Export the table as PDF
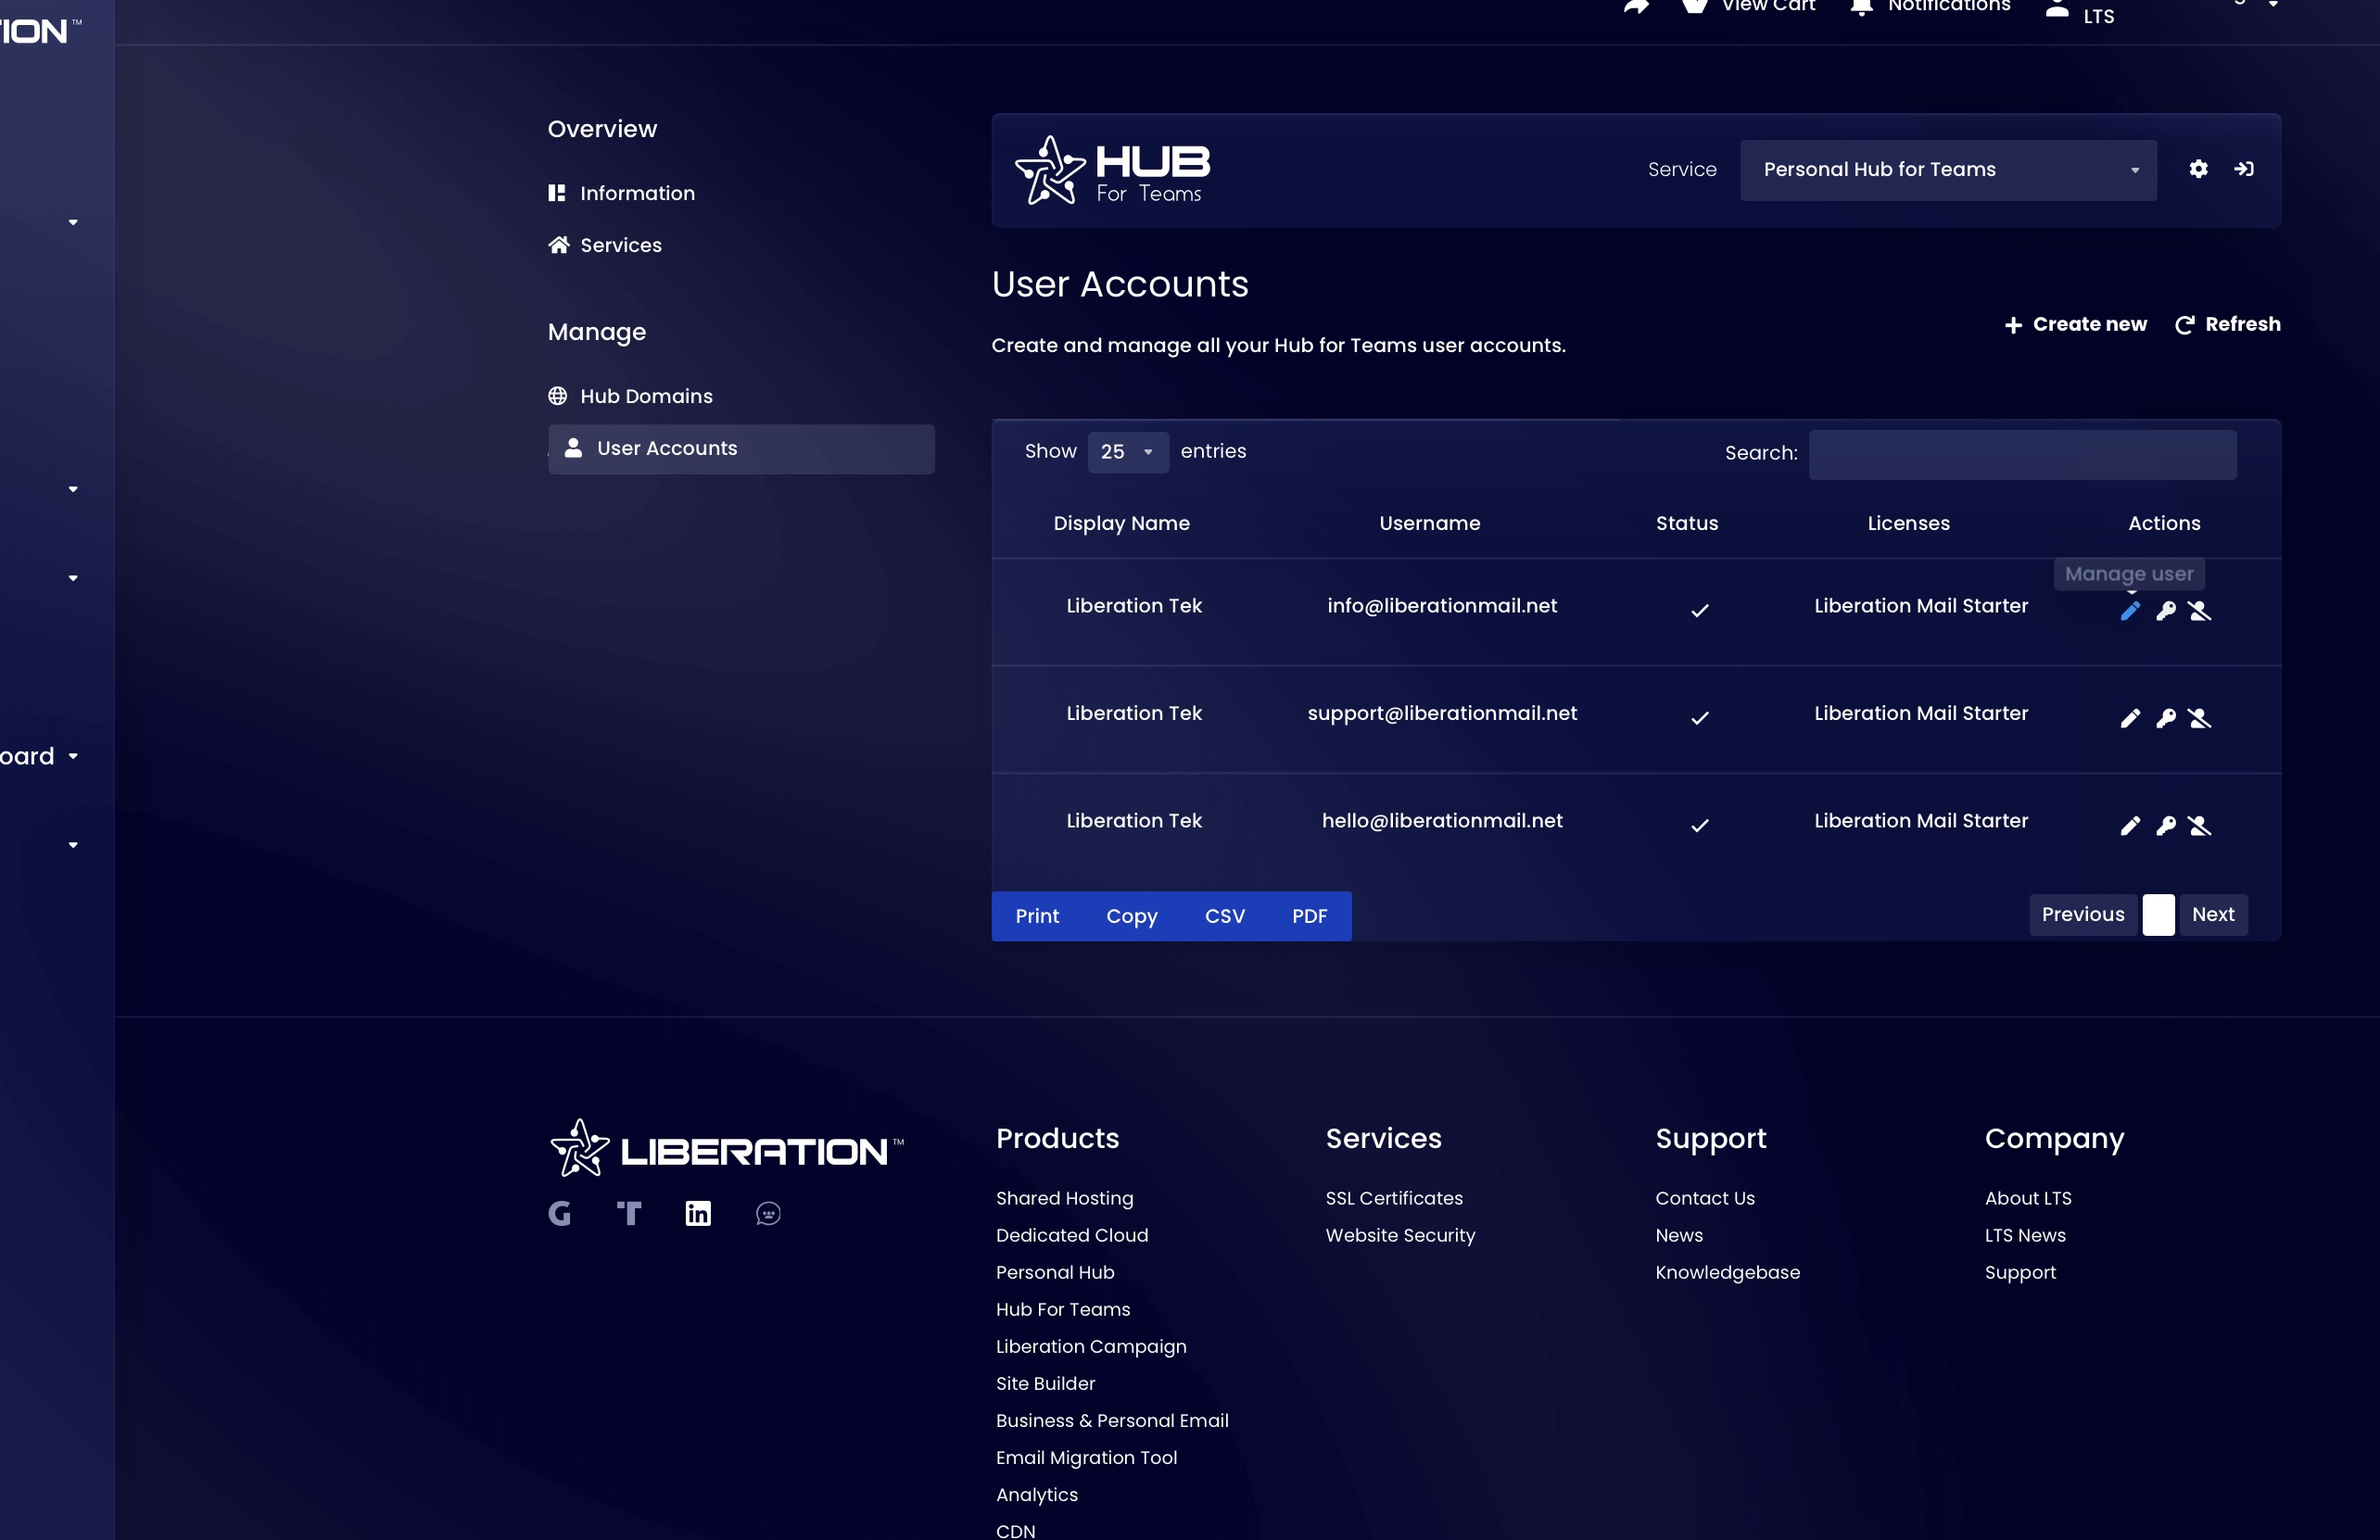This screenshot has height=1540, width=2380. (1309, 916)
